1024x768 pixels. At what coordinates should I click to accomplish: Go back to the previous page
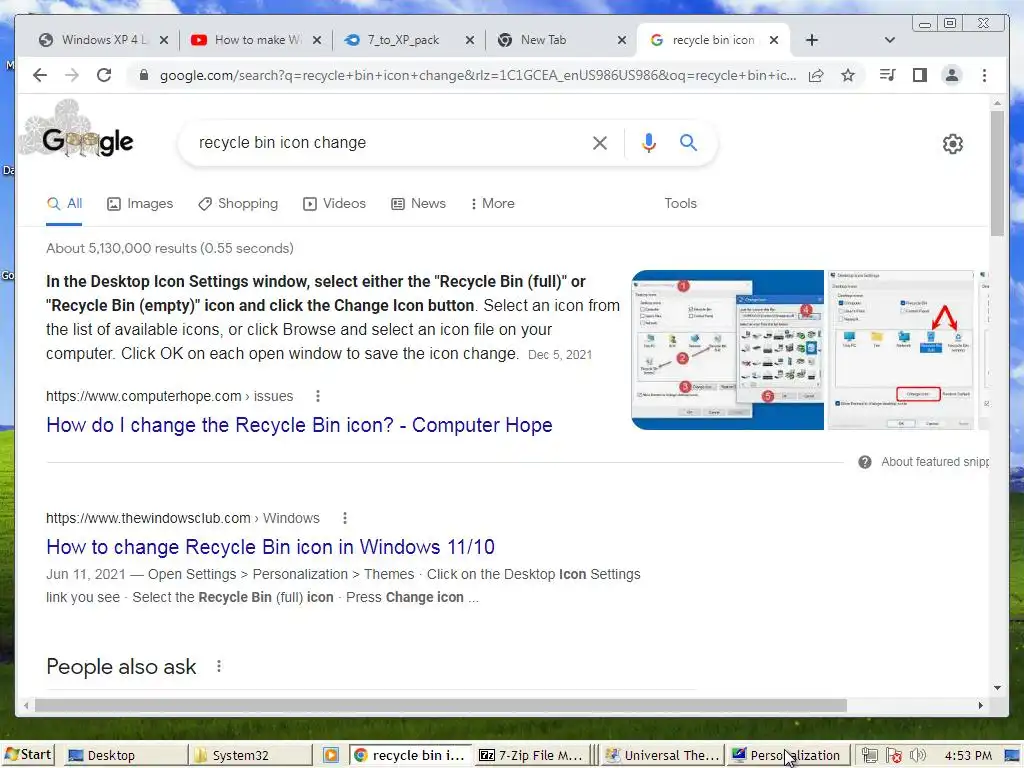(40, 75)
